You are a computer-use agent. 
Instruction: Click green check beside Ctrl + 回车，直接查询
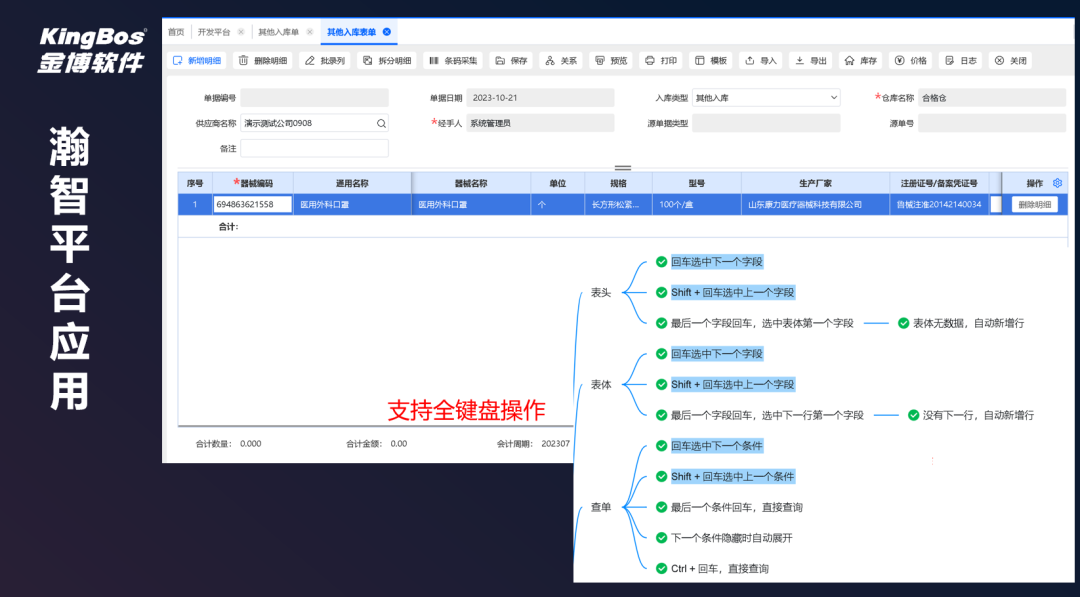[661, 568]
